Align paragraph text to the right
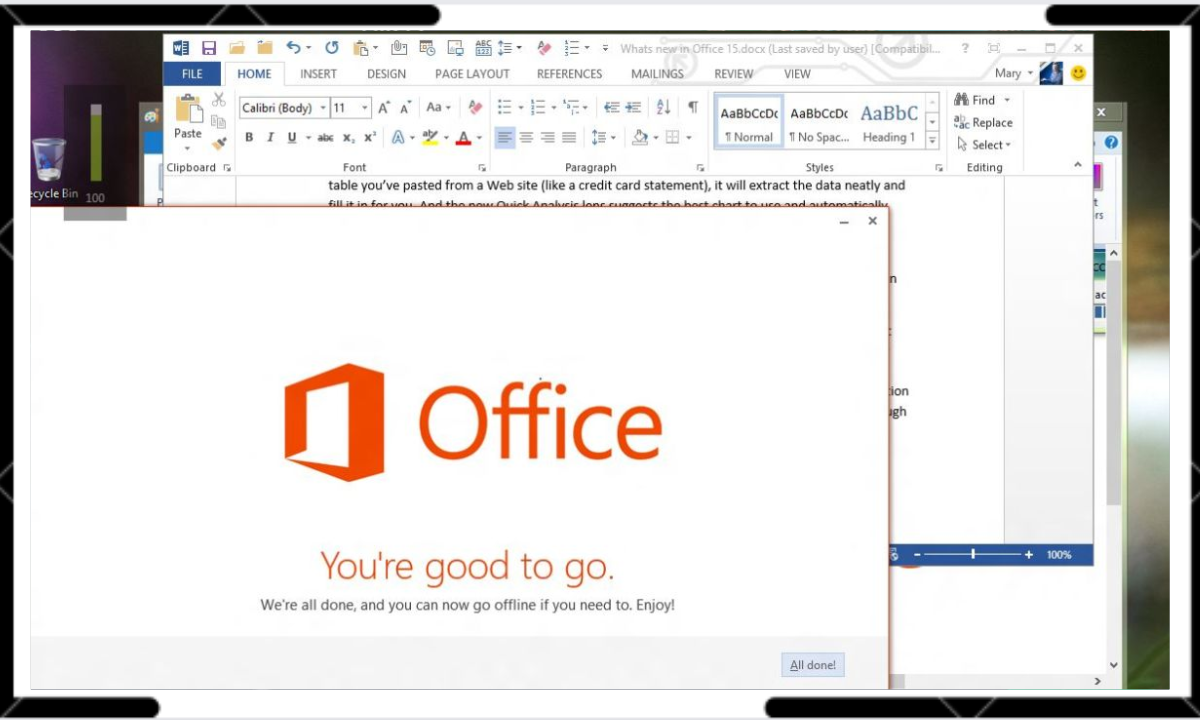 point(548,138)
